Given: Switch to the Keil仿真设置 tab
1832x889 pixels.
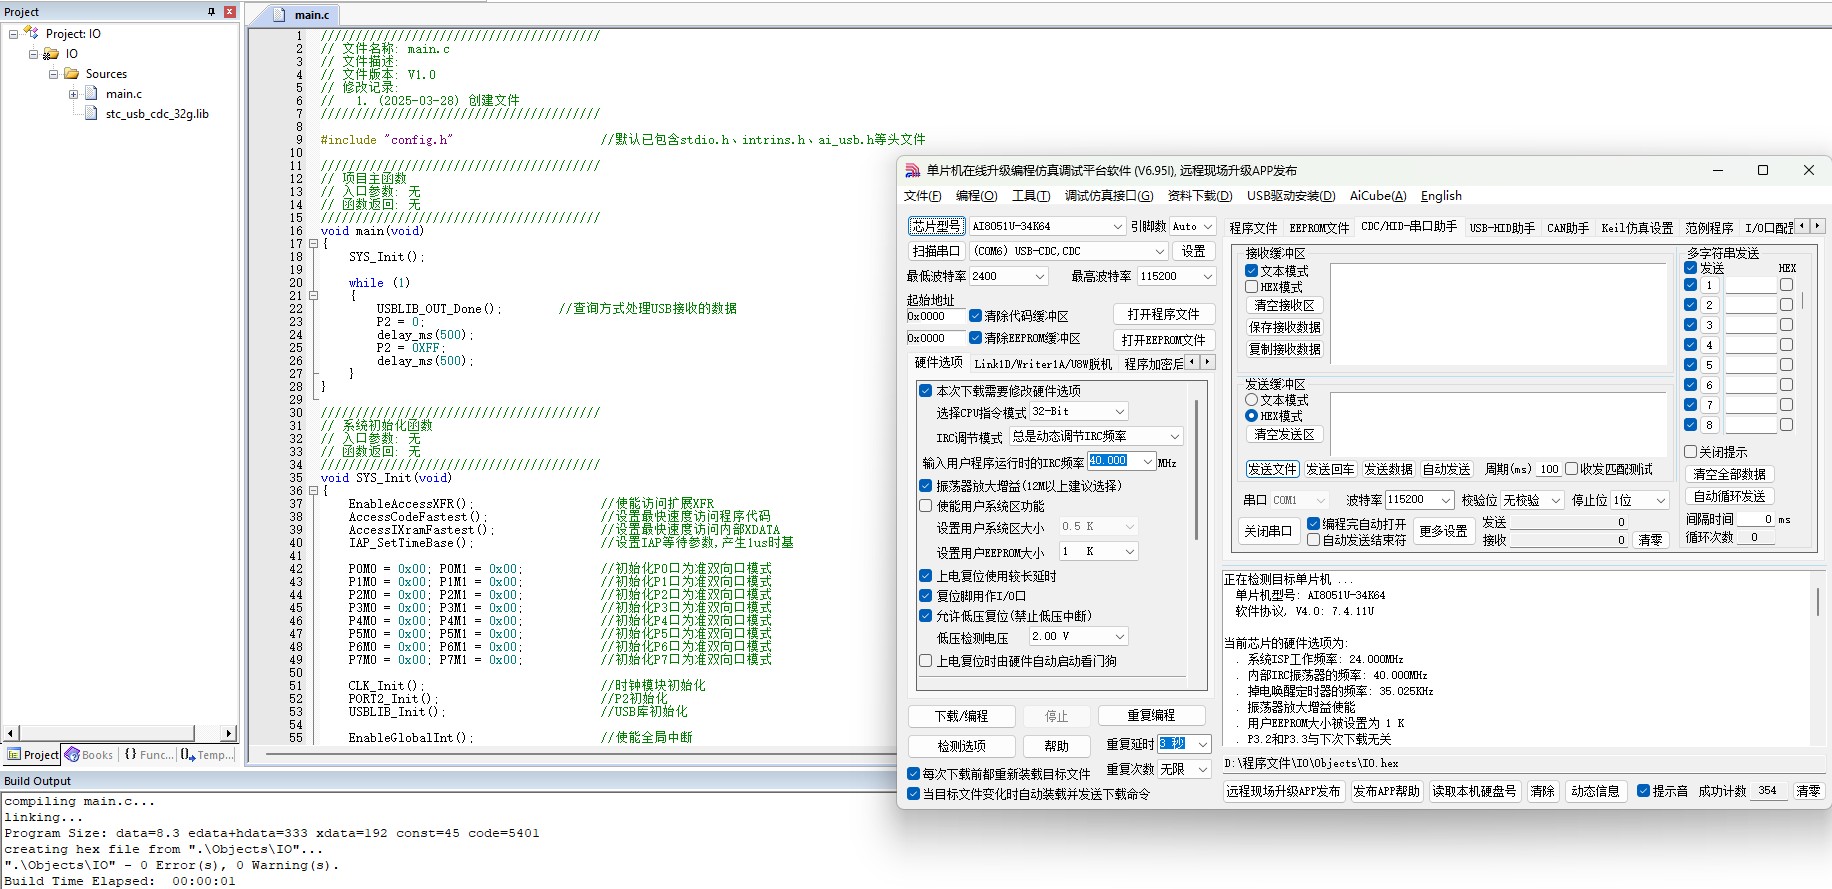Looking at the screenshot, I should (1636, 228).
